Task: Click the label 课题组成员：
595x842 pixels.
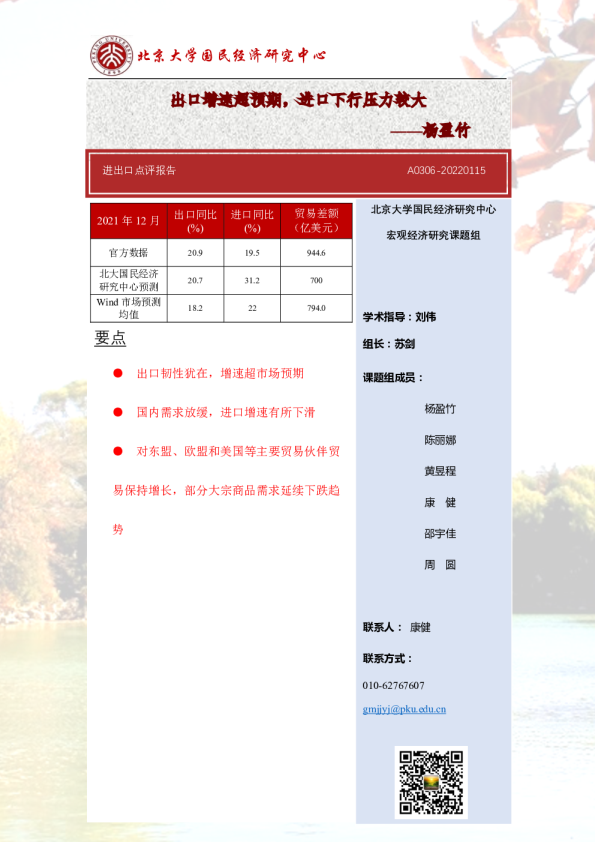Action: pos(393,378)
